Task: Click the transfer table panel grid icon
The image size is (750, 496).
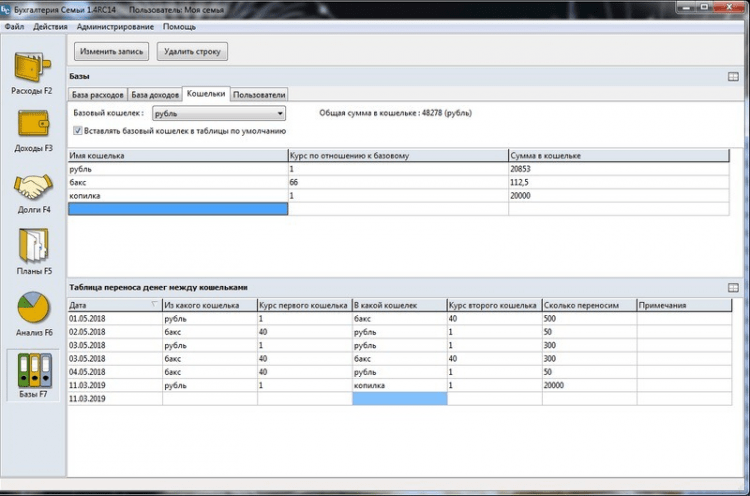Action: pos(733,287)
